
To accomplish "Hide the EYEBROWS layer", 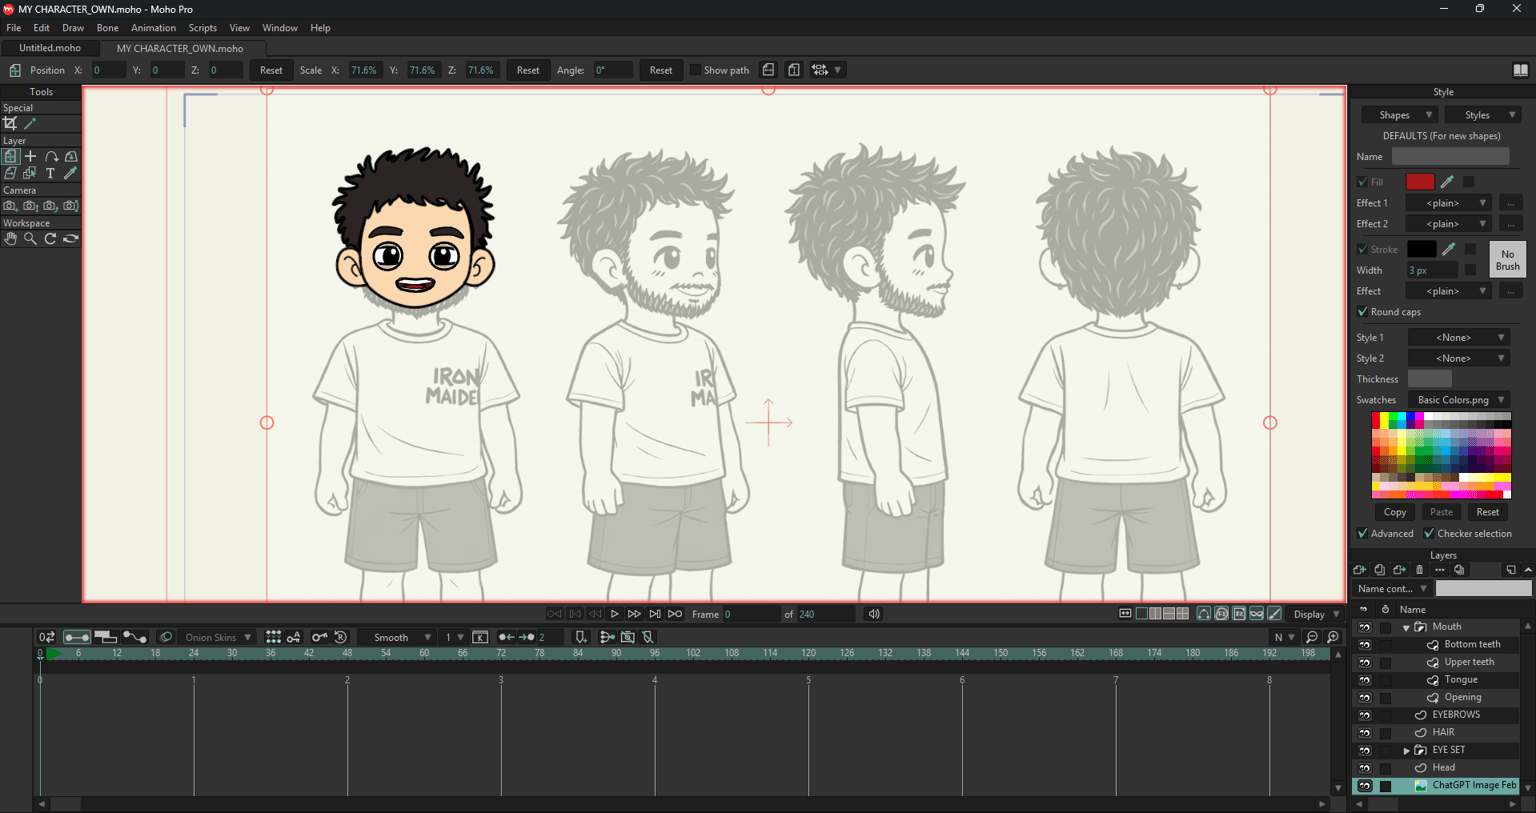I will 1365,715.
